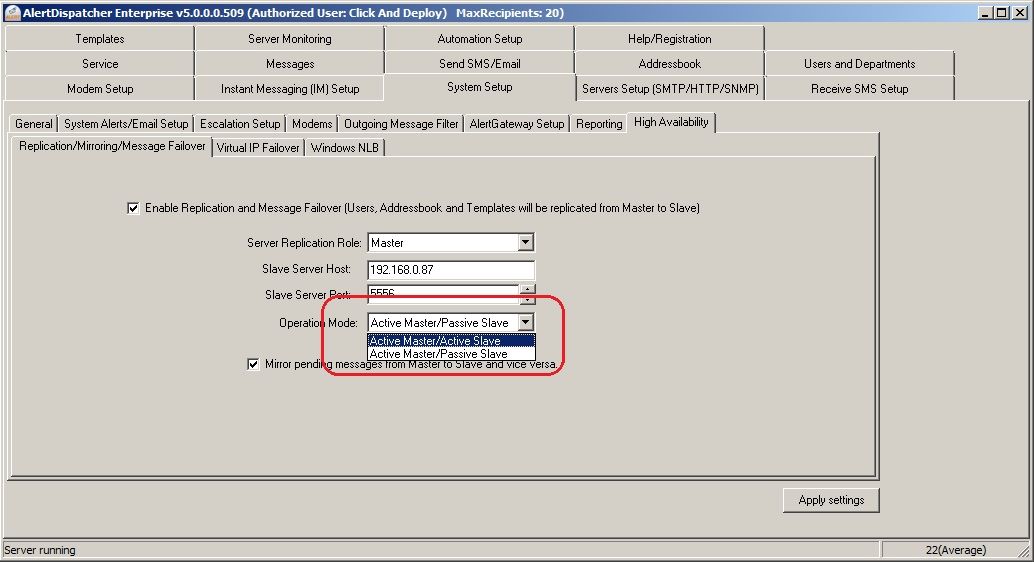The image size is (1034, 562).
Task: Open the Receive SMS Setup tab
Action: pyautogui.click(x=859, y=89)
